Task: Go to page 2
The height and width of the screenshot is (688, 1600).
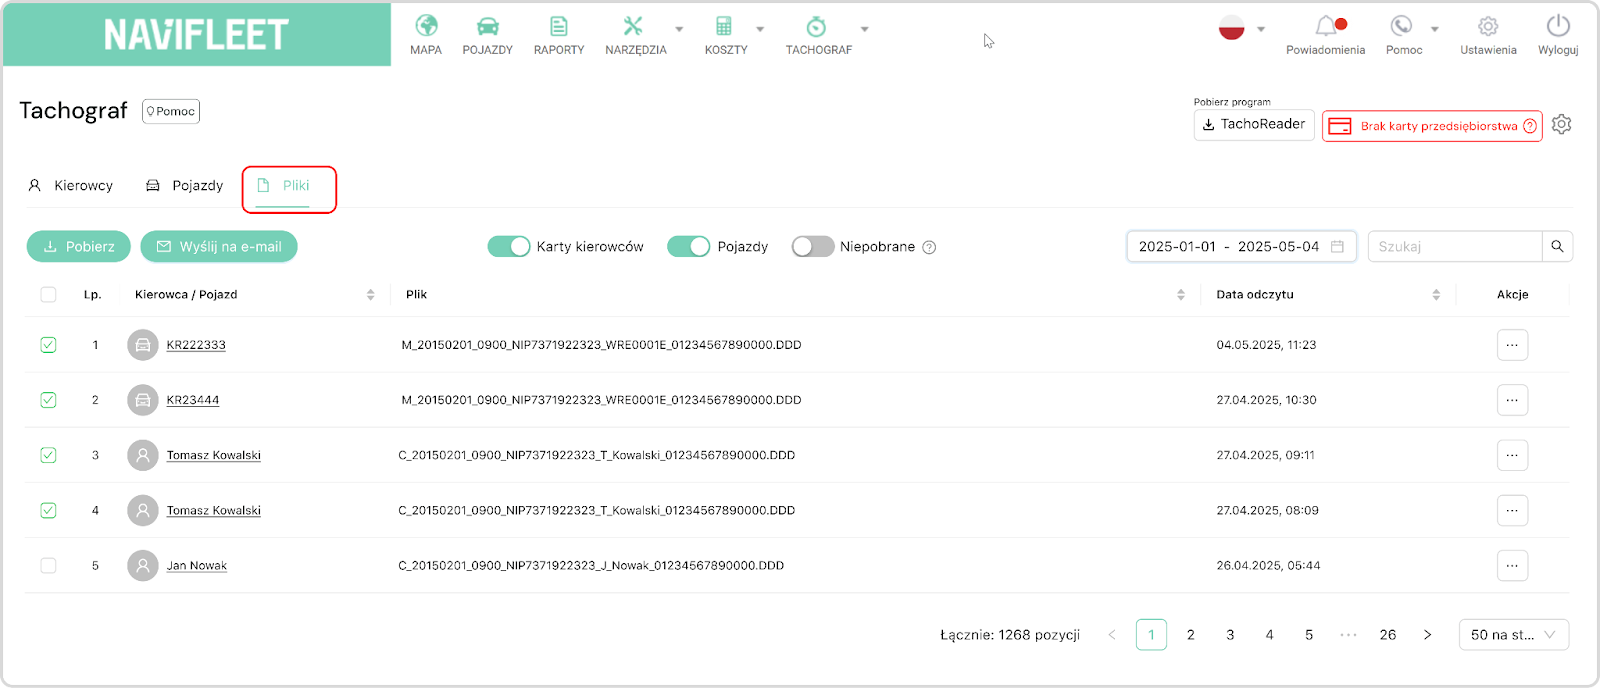Action: (x=1191, y=635)
